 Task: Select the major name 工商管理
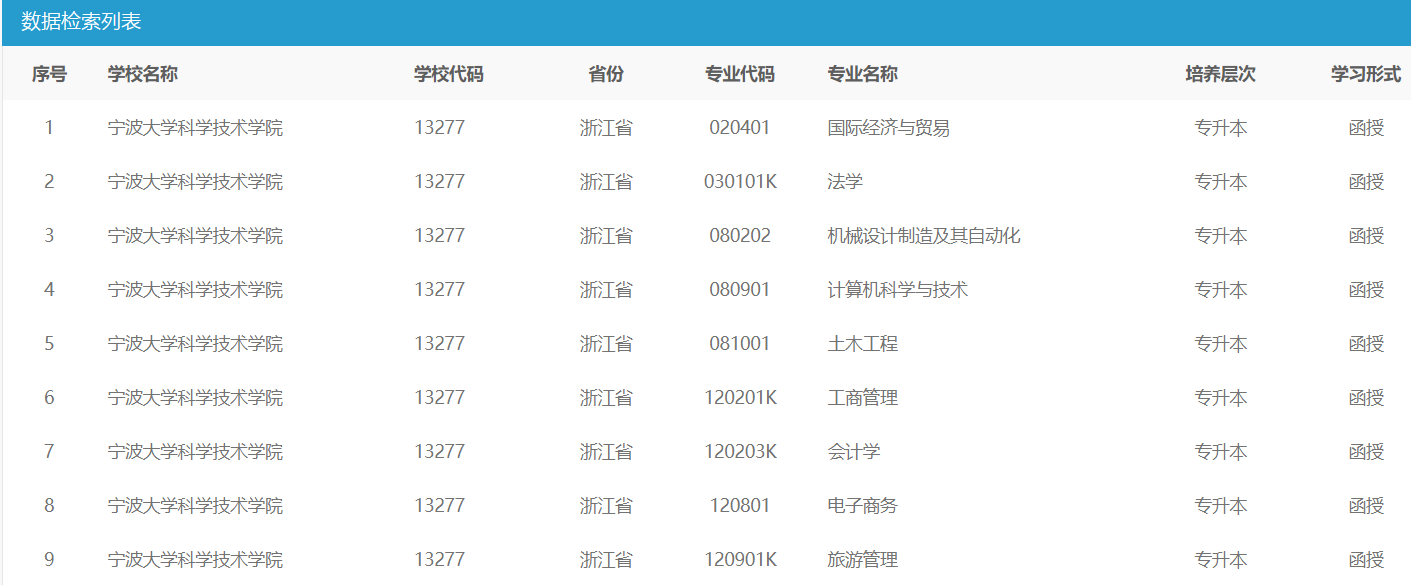click(x=863, y=398)
